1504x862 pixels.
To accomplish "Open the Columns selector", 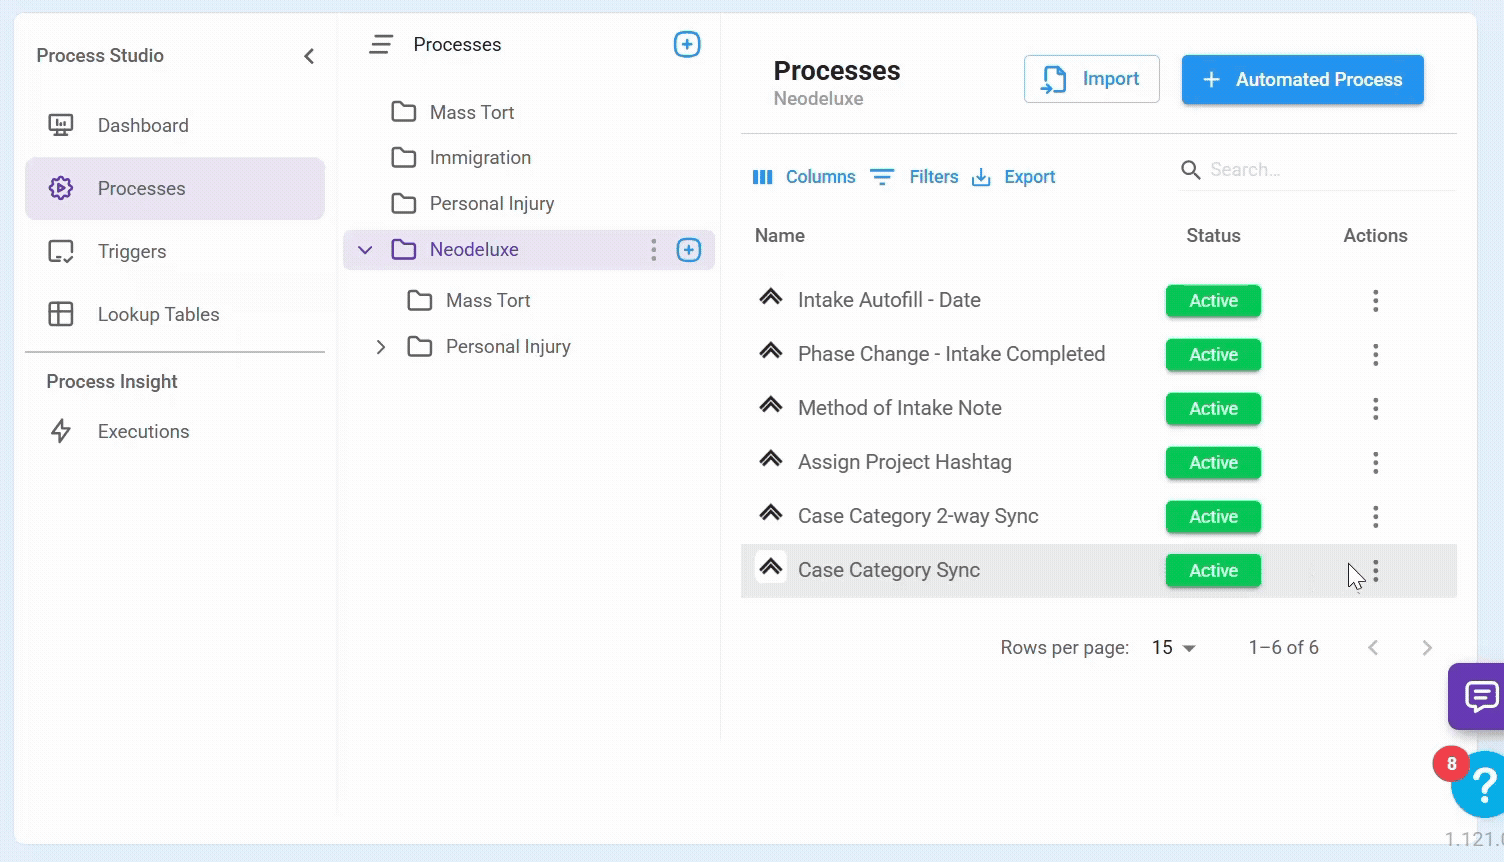I will click(x=804, y=177).
